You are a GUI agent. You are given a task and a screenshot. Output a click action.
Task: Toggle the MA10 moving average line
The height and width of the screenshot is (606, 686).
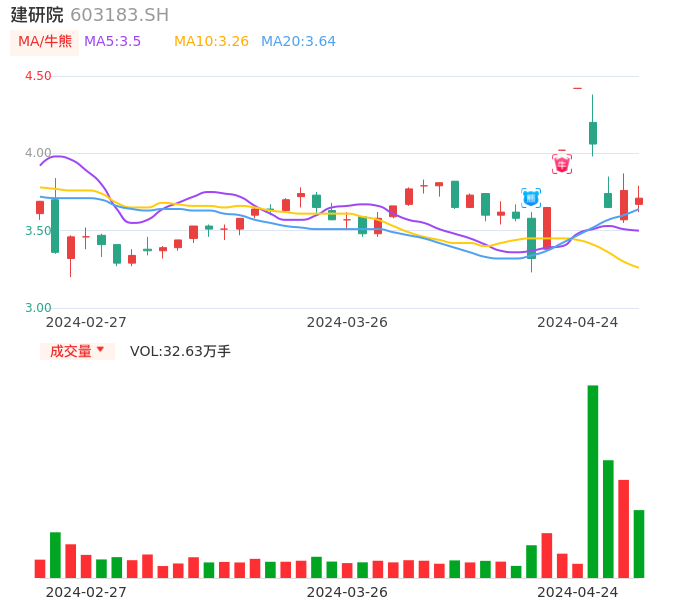point(211,41)
